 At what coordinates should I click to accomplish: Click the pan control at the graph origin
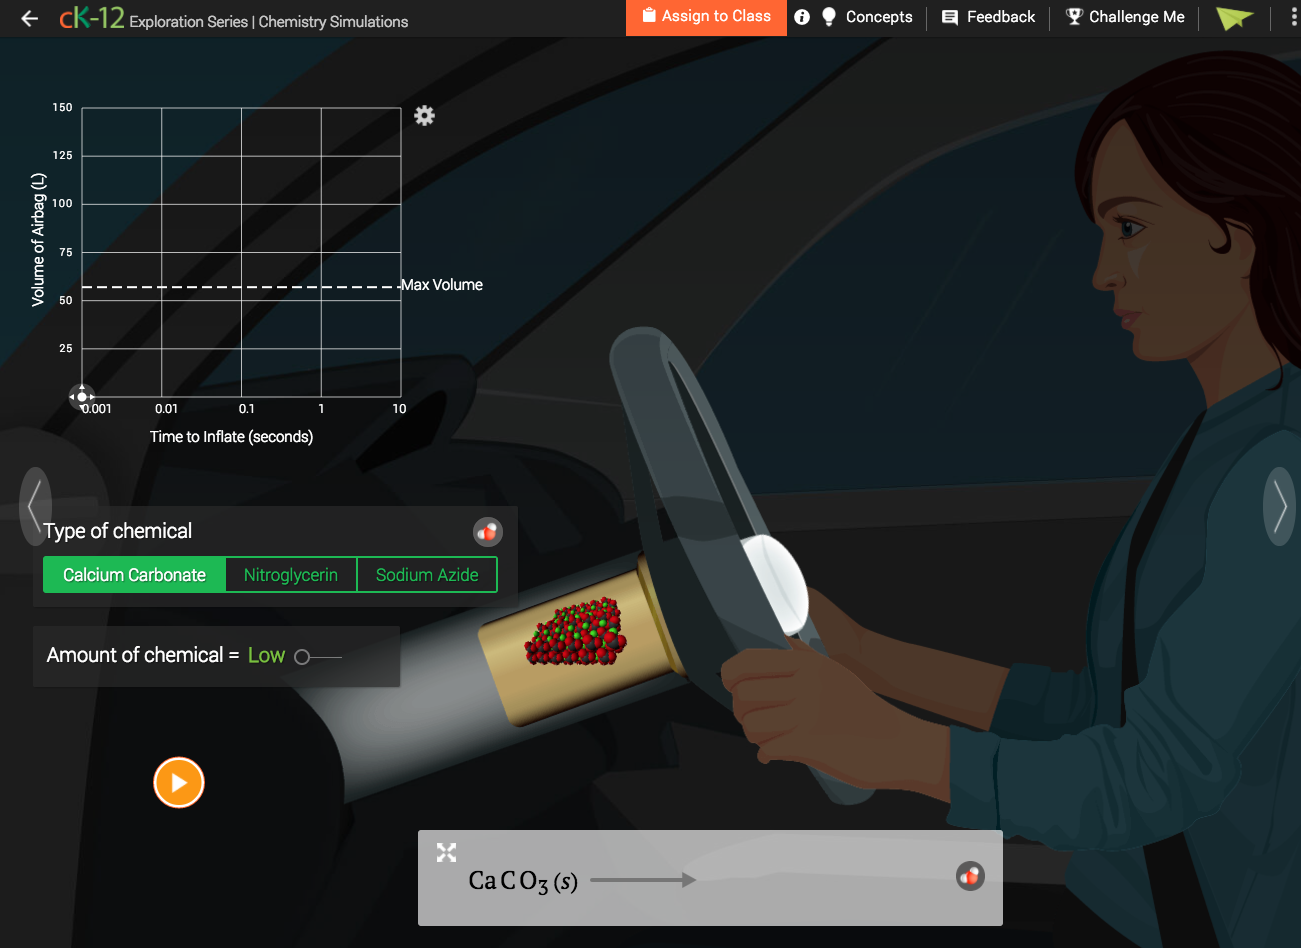pos(81,397)
